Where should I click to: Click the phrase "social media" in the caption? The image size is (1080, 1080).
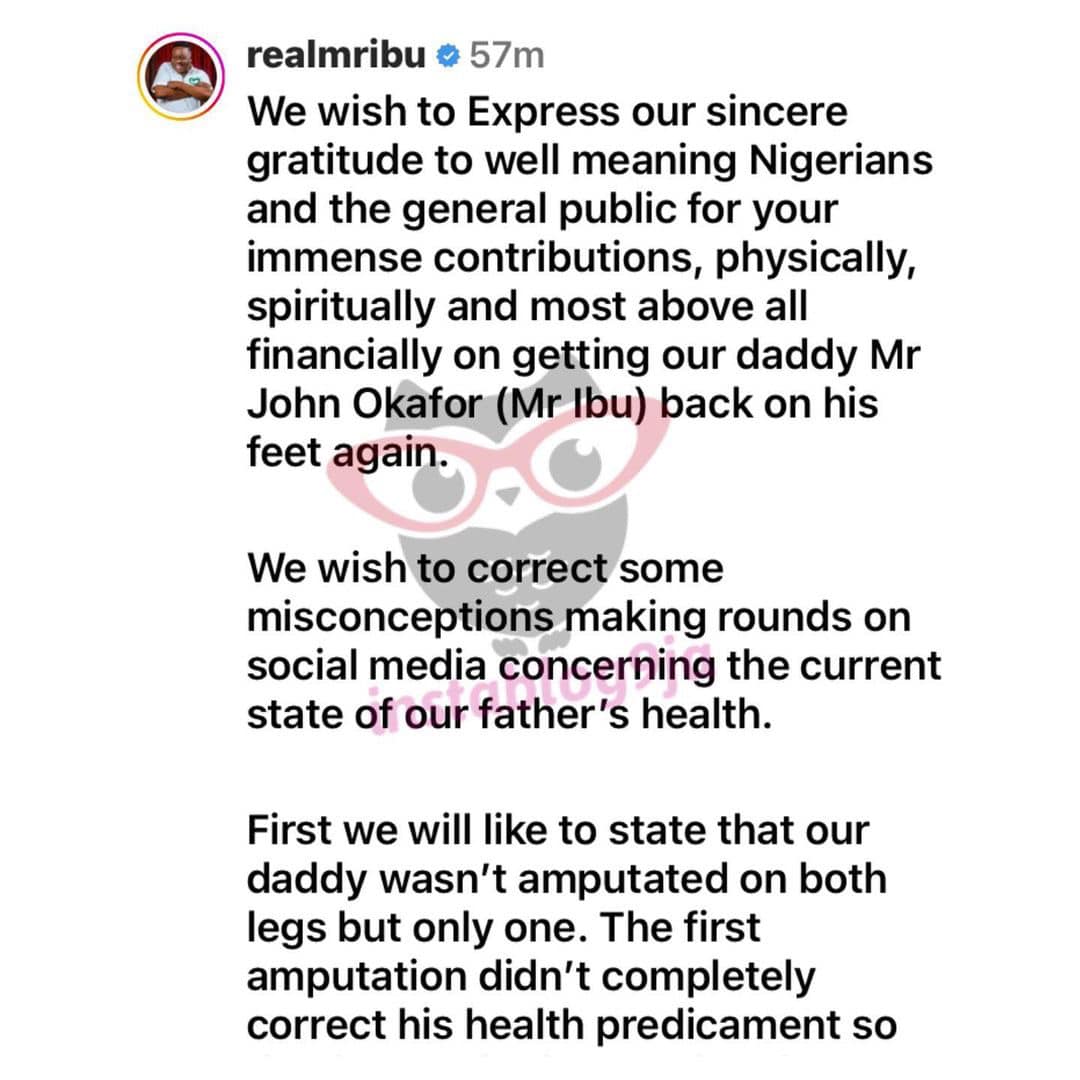[366, 667]
